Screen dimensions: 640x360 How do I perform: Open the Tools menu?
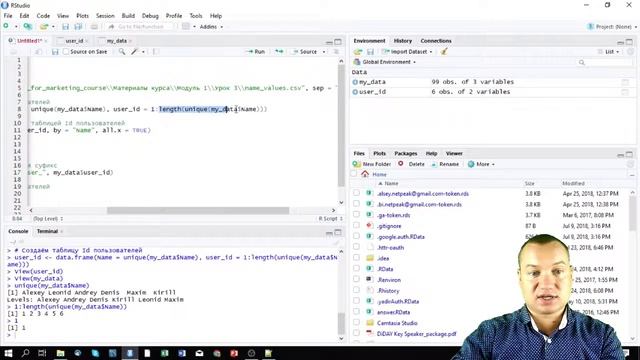(196, 16)
